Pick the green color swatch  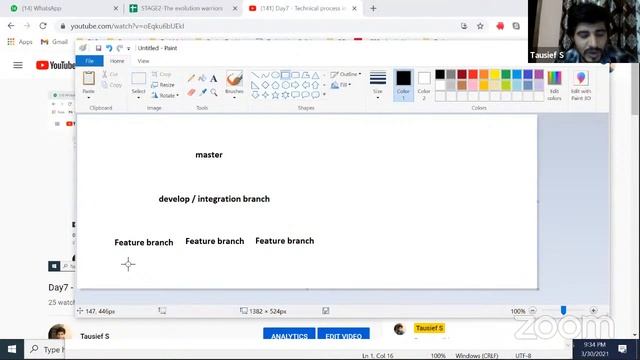point(506,74)
